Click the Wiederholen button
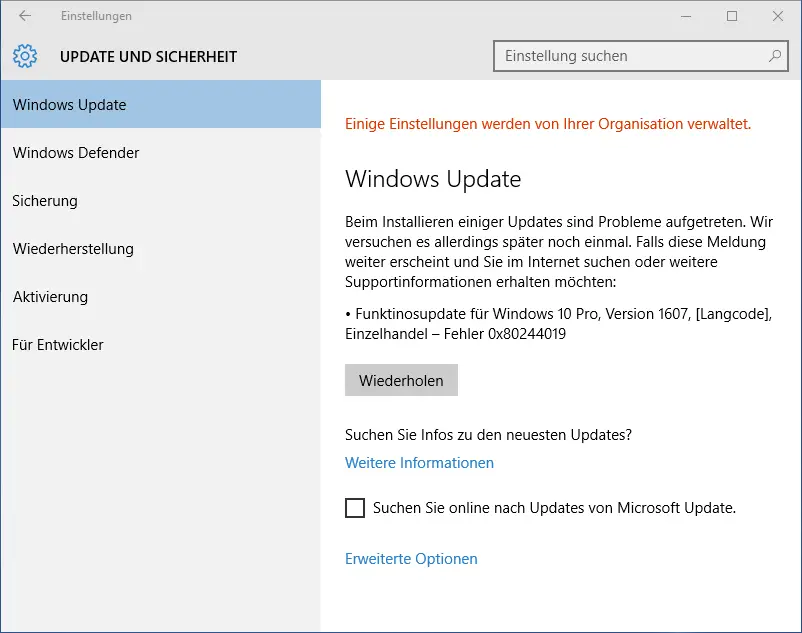Screen dimensions: 802x633 (401, 380)
